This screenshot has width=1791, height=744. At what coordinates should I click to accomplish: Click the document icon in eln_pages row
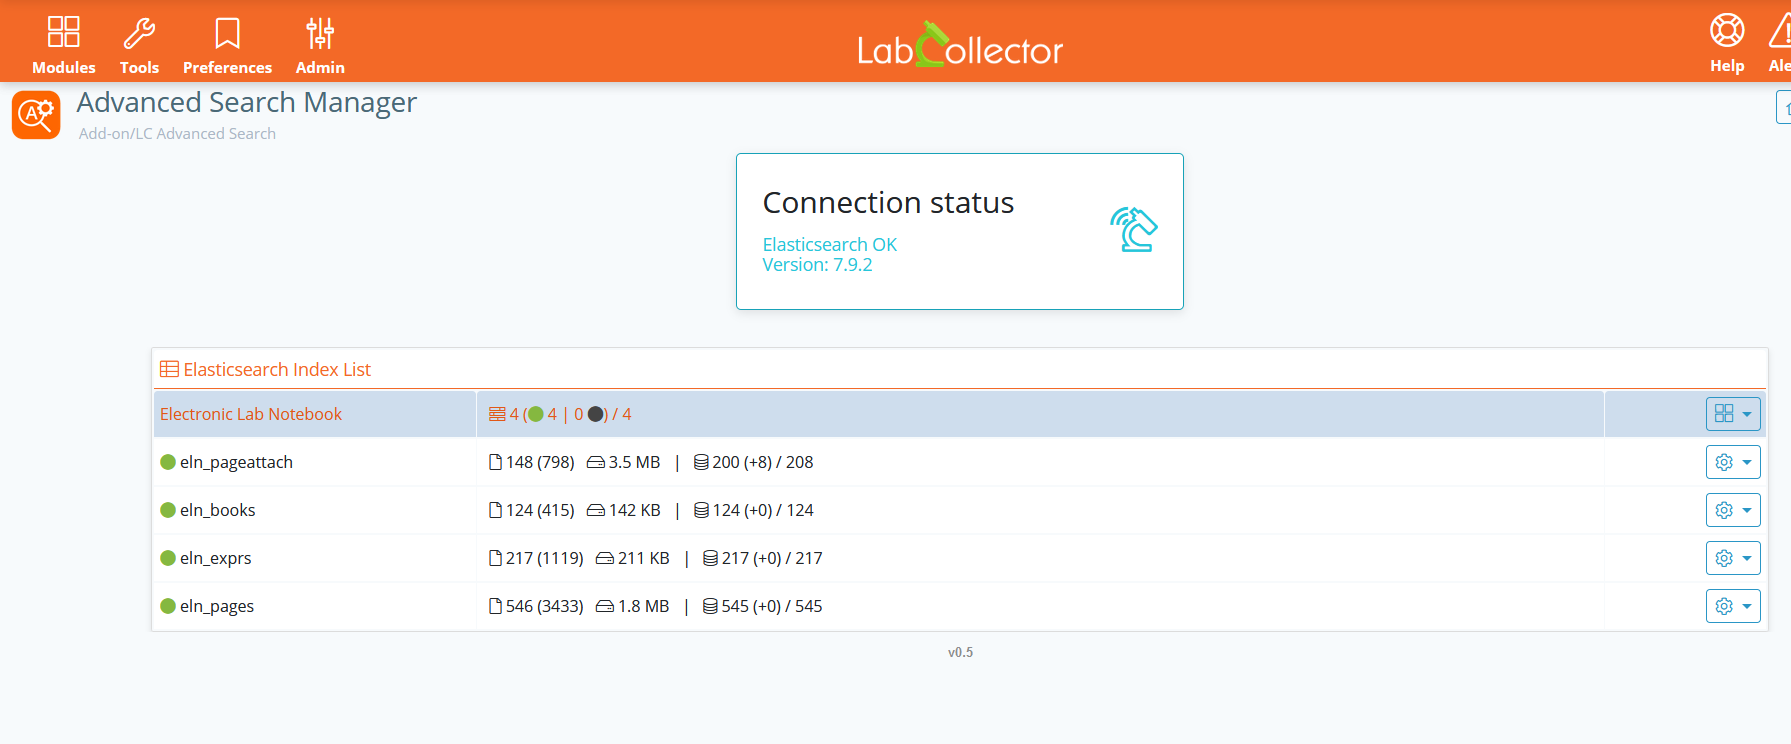tap(495, 606)
